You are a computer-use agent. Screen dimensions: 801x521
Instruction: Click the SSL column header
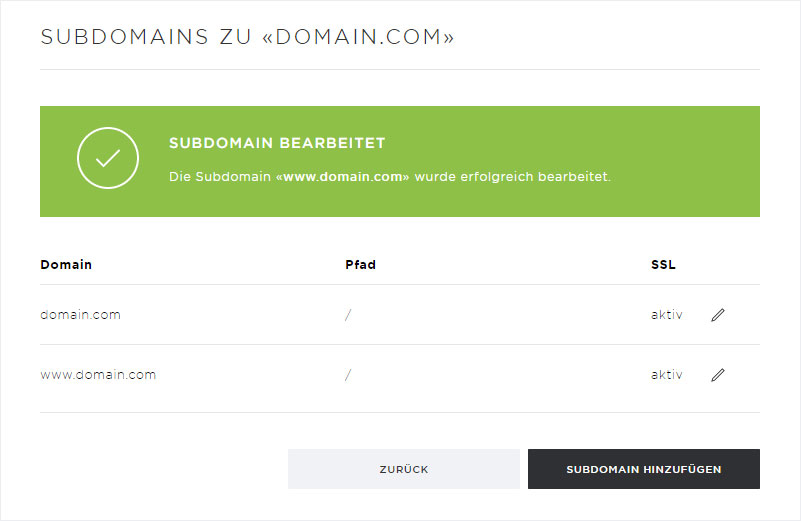click(663, 265)
